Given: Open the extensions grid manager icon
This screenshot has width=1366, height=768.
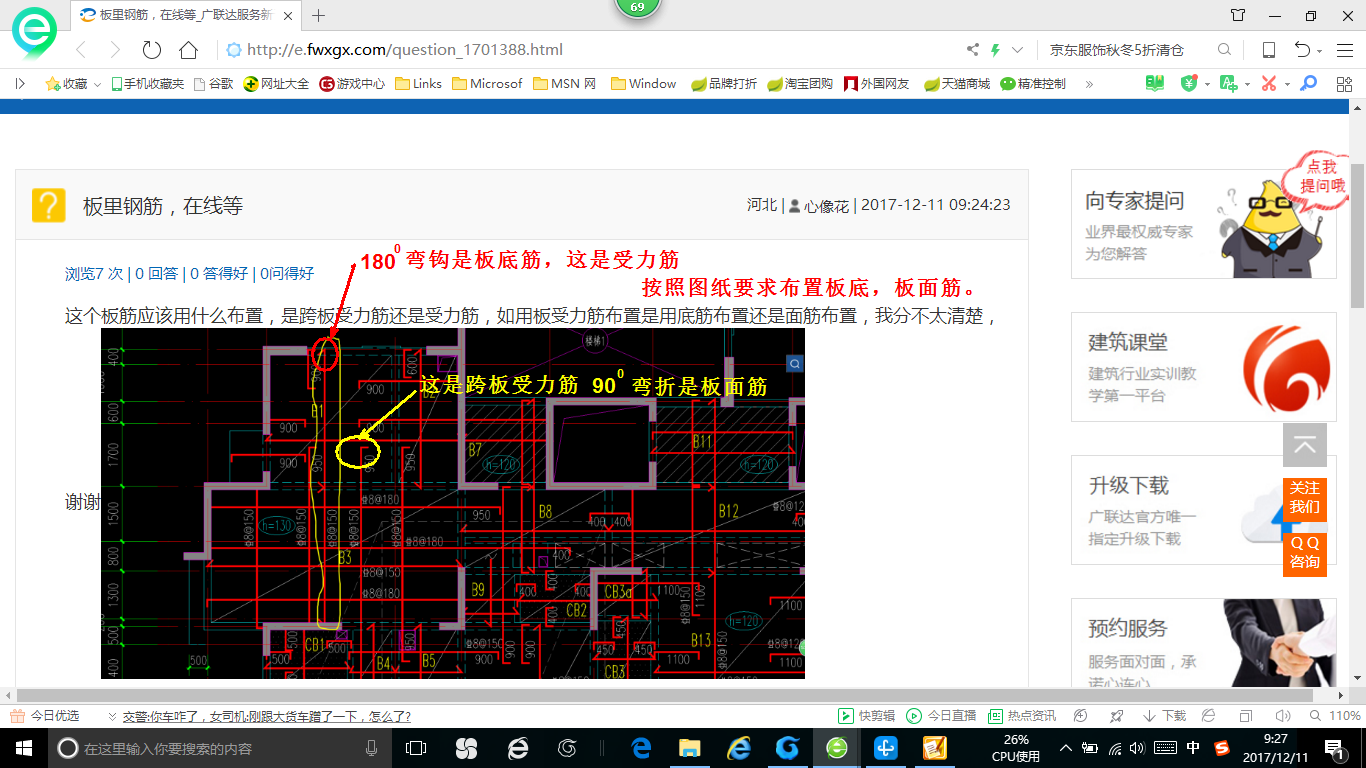Looking at the screenshot, I should click(1344, 84).
